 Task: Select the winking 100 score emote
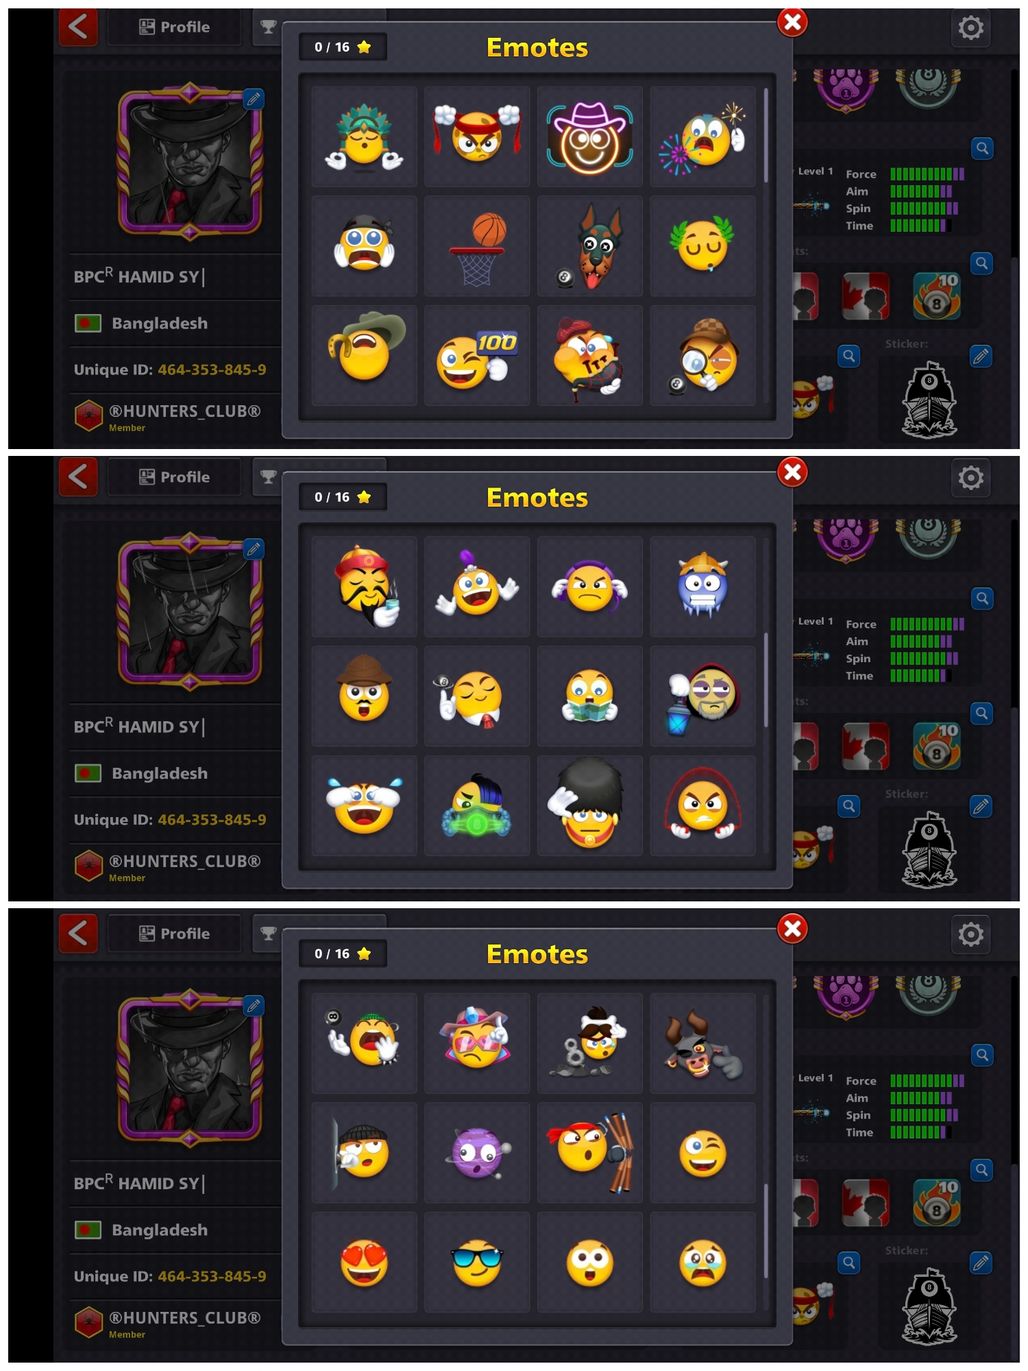[x=477, y=356]
